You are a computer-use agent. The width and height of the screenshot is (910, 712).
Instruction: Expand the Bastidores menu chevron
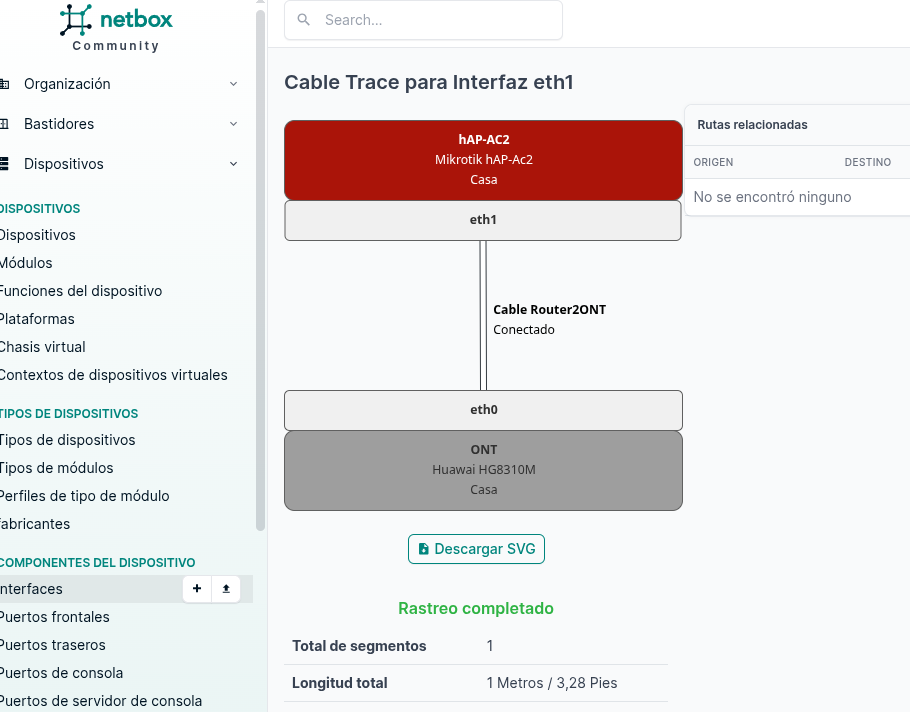point(233,124)
